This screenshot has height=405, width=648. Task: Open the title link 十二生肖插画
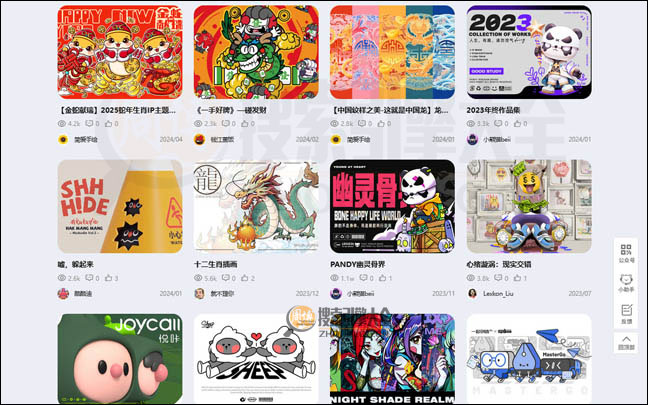tap(216, 264)
